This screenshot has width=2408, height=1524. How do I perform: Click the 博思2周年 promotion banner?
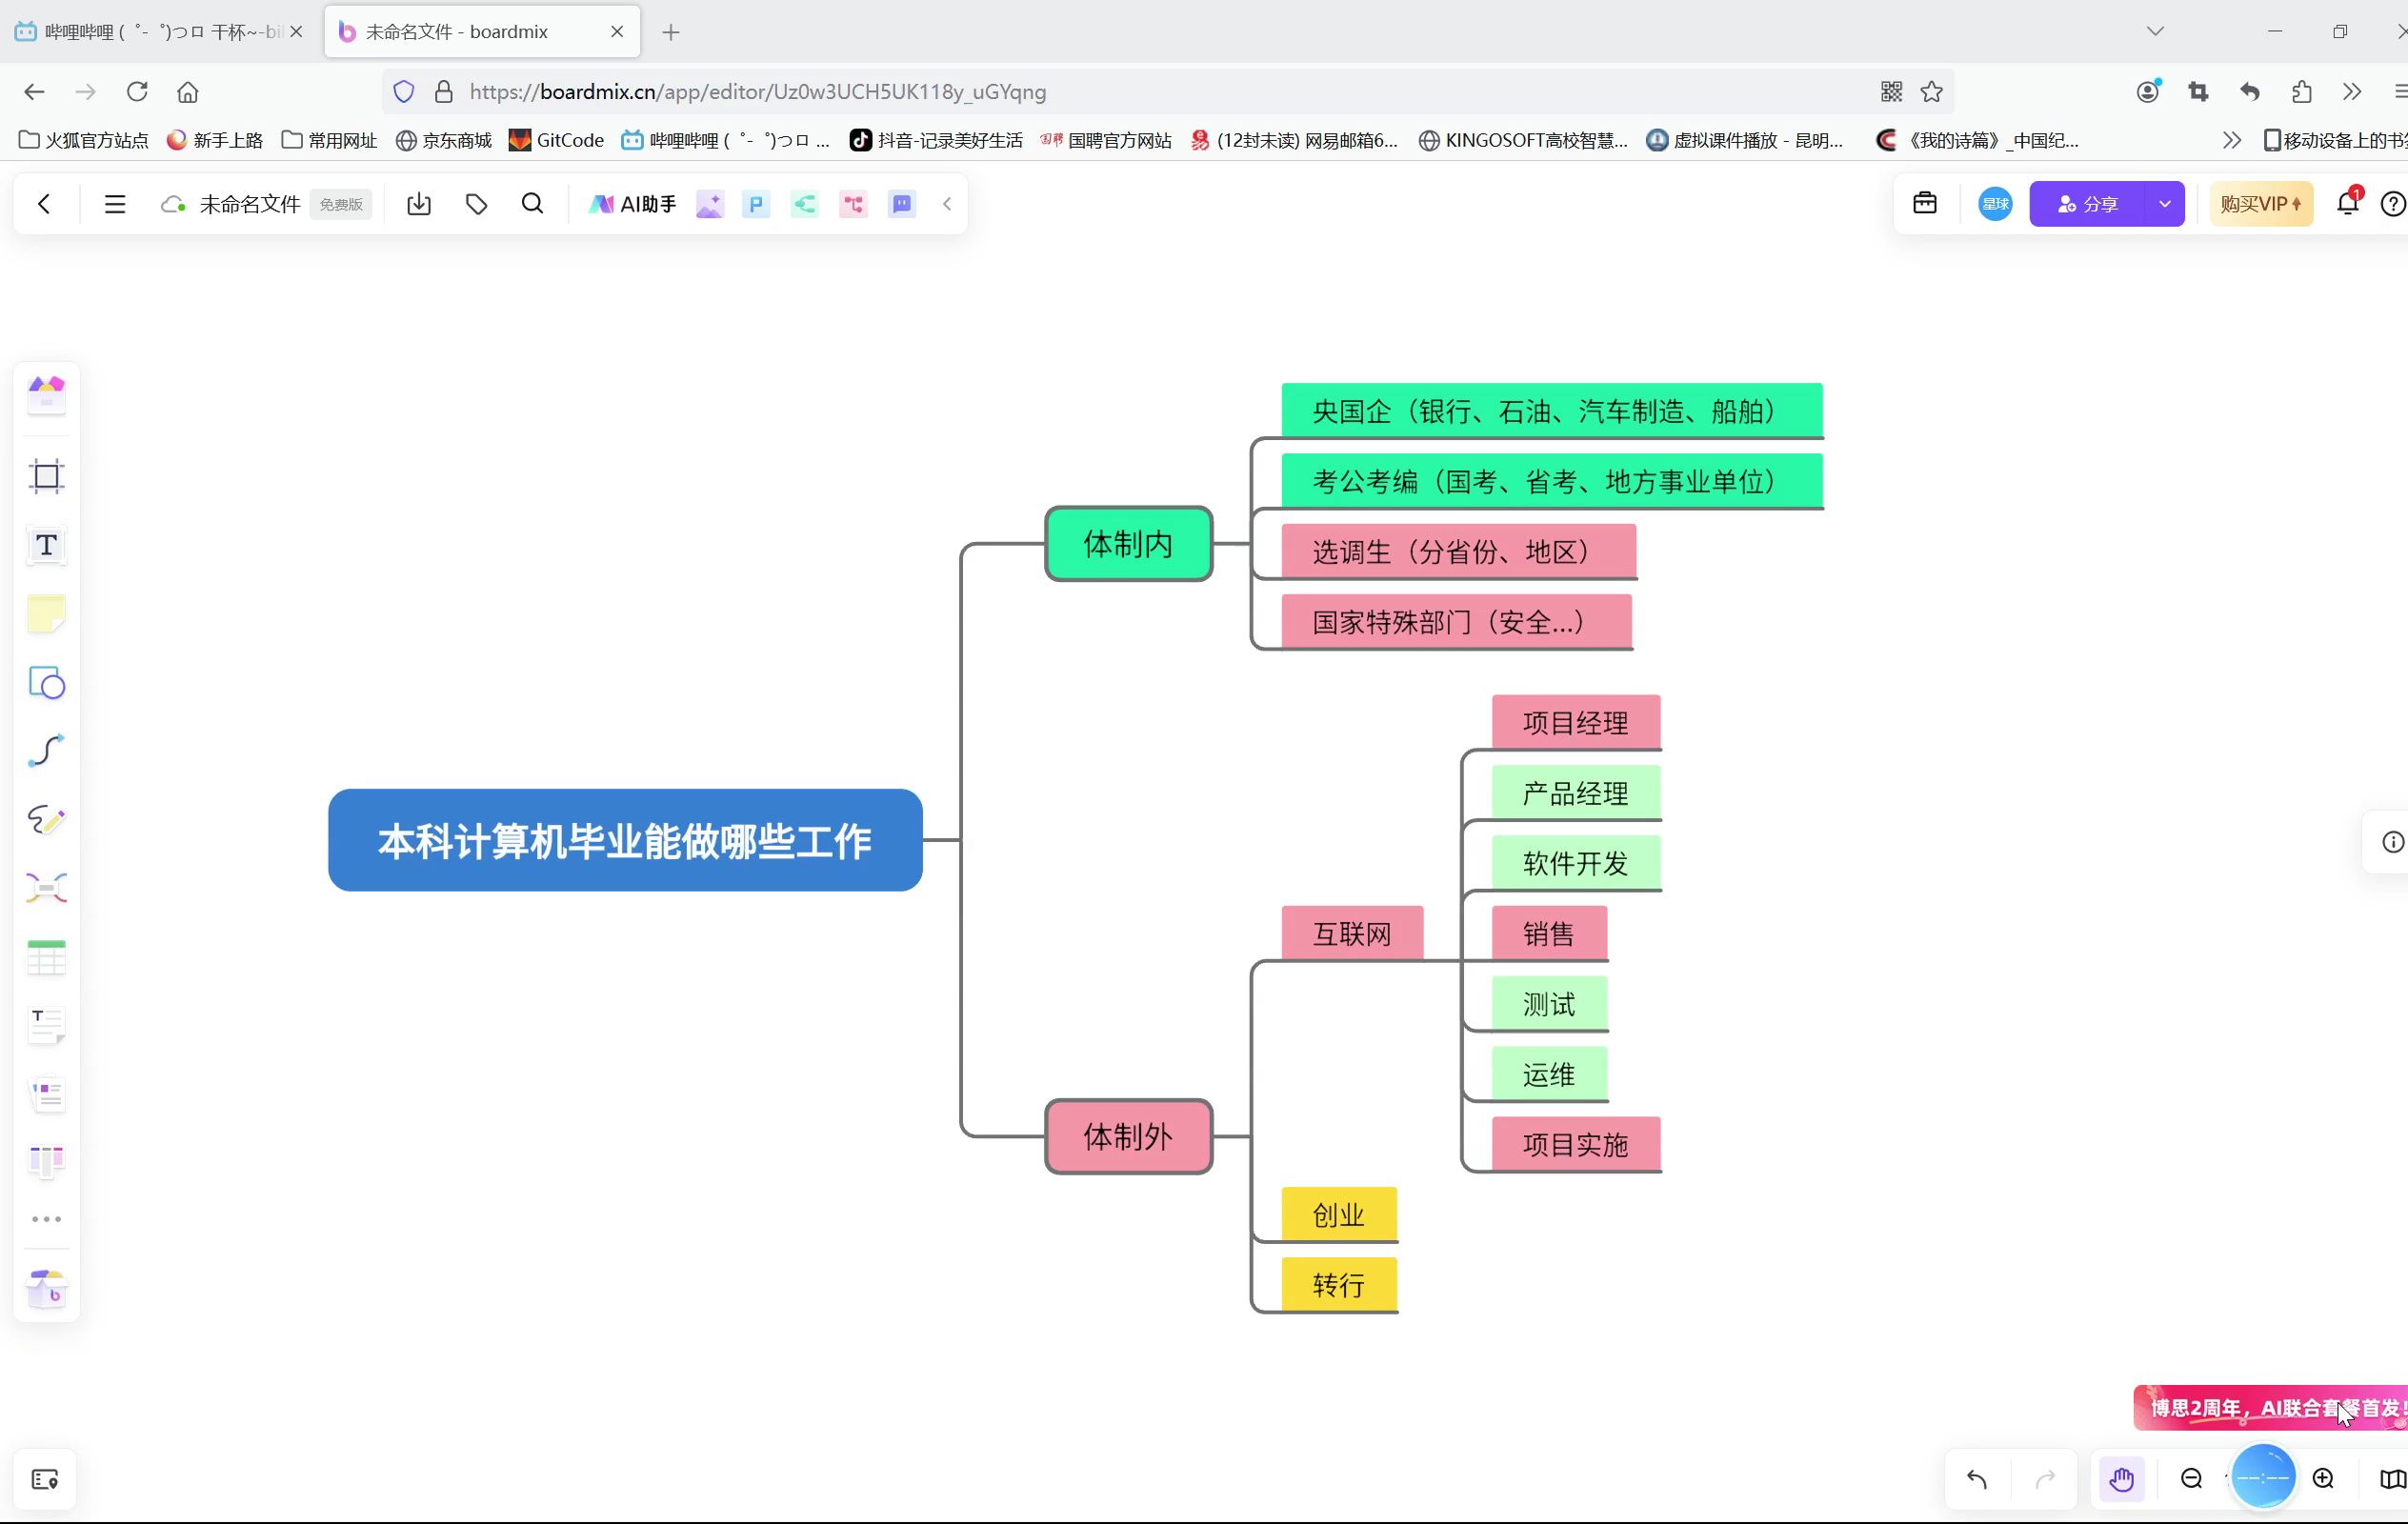pyautogui.click(x=2270, y=1407)
